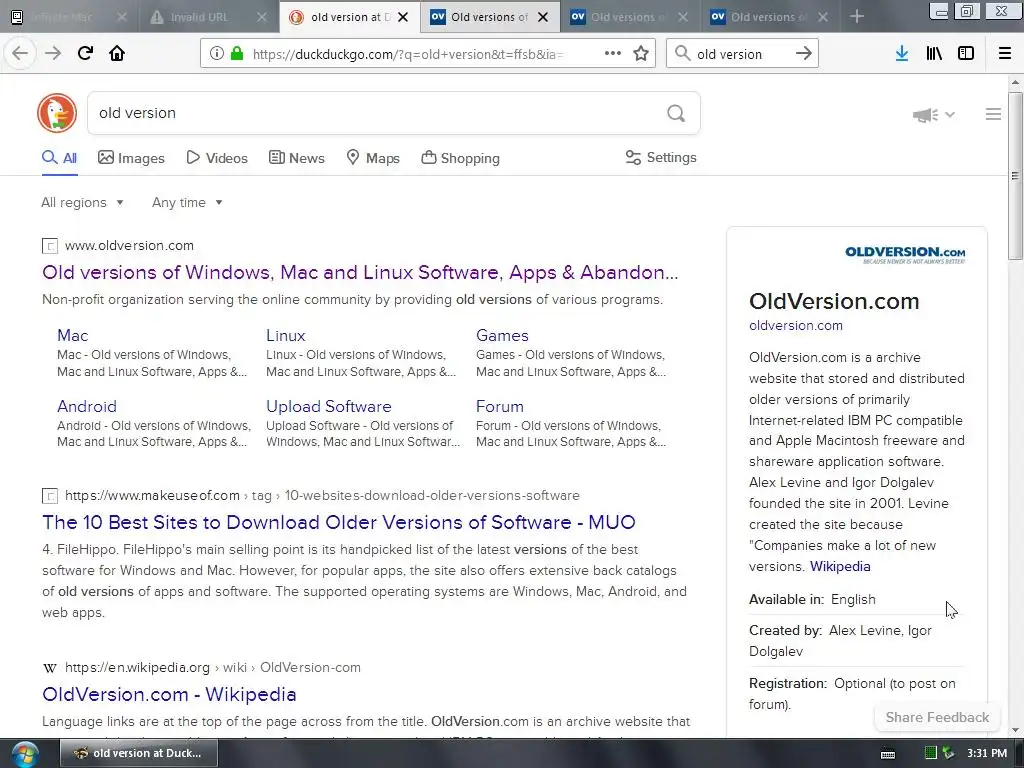This screenshot has width=1024, height=768.
Task: Click the DuckDuckGo duck logo
Action: click(x=57, y=113)
